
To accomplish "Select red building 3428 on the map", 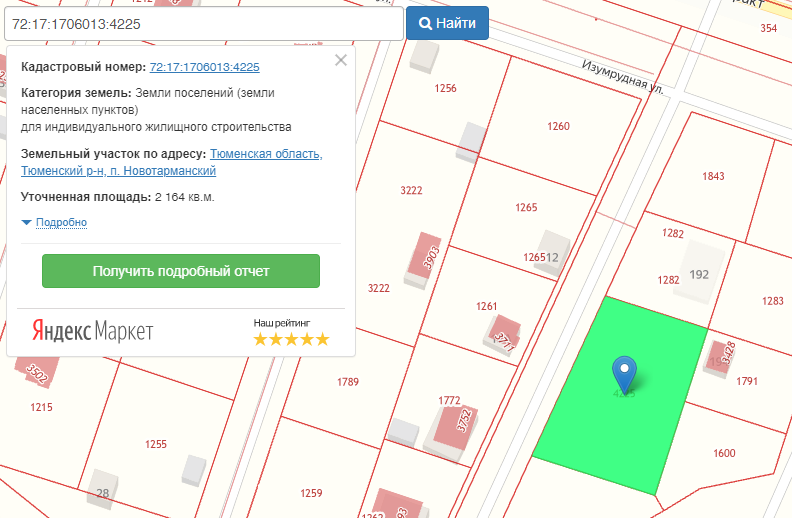I will point(721,356).
